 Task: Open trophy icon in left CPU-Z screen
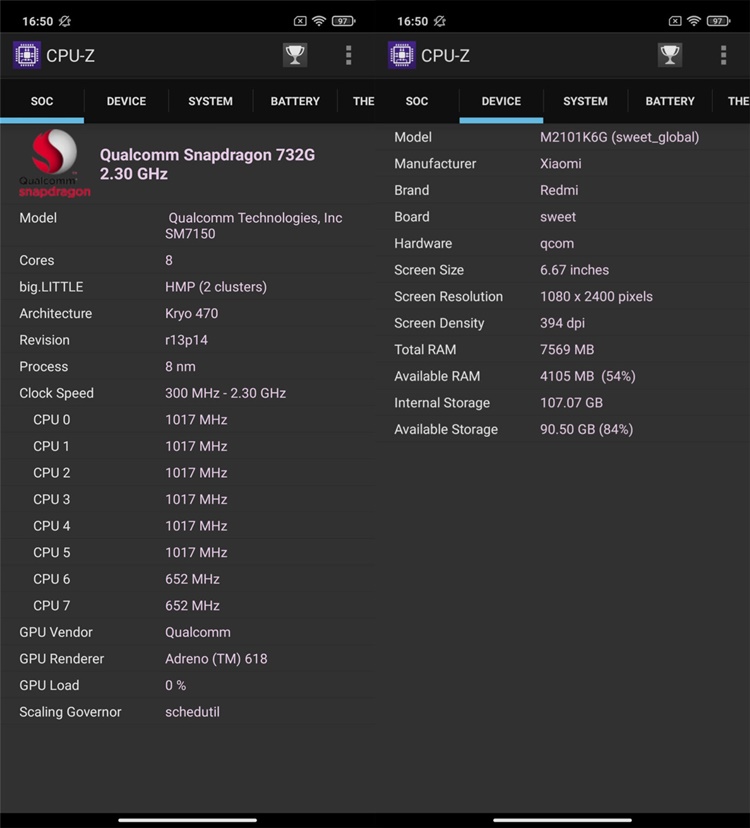point(295,55)
